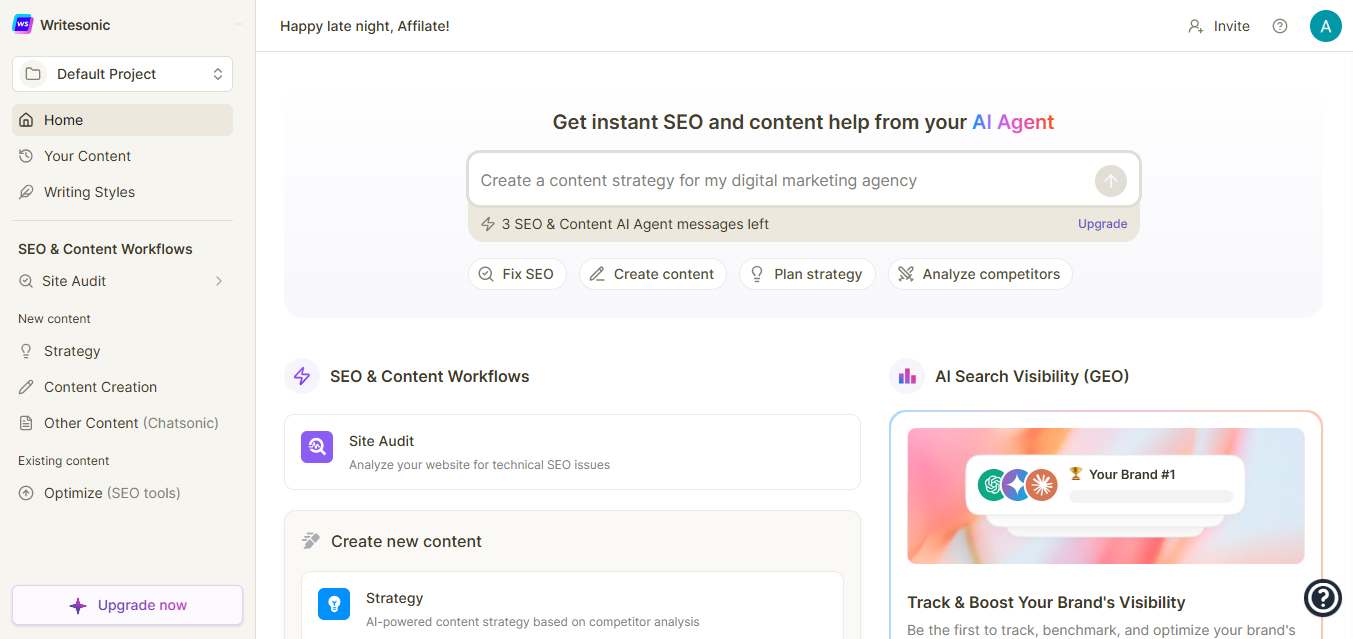Click the Upgrade link under prompt box
Viewport: 1353px width, 639px height.
pos(1102,224)
